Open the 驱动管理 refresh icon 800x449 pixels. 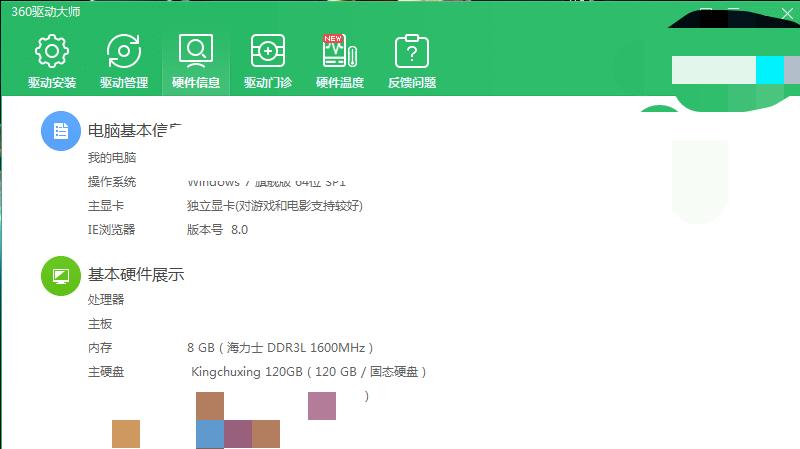[124, 52]
